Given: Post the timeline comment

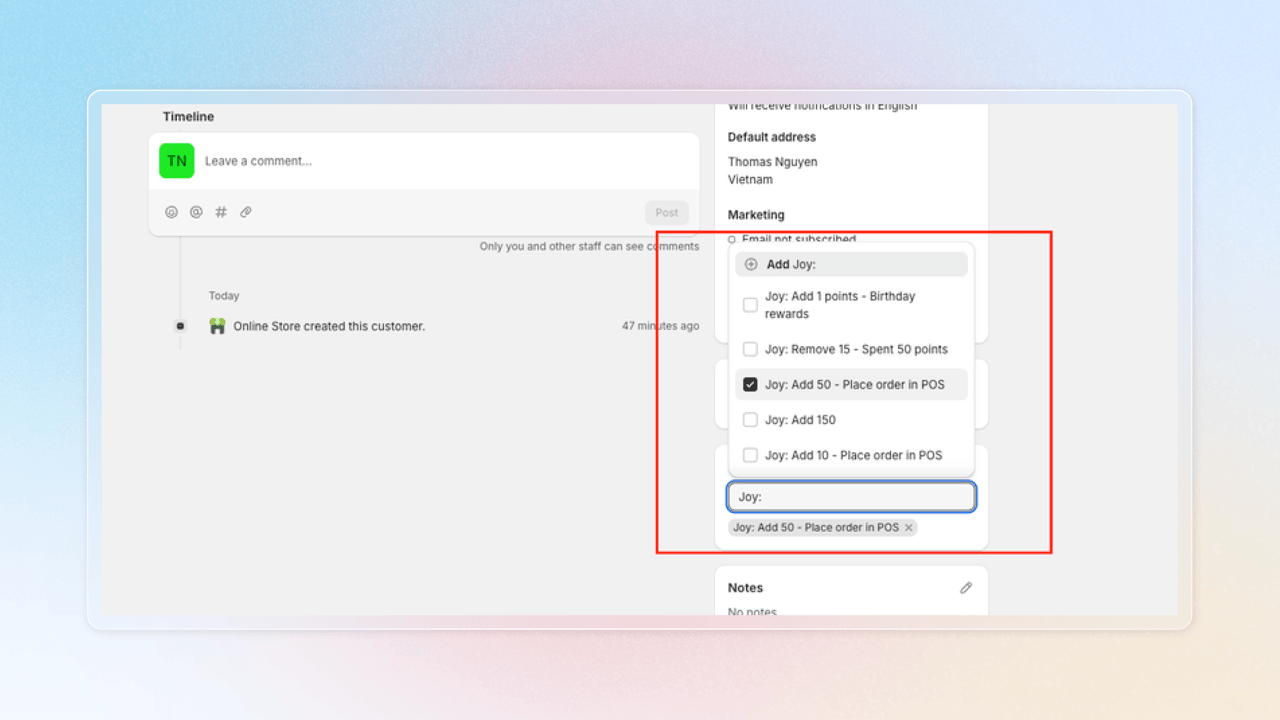Looking at the screenshot, I should (x=667, y=212).
